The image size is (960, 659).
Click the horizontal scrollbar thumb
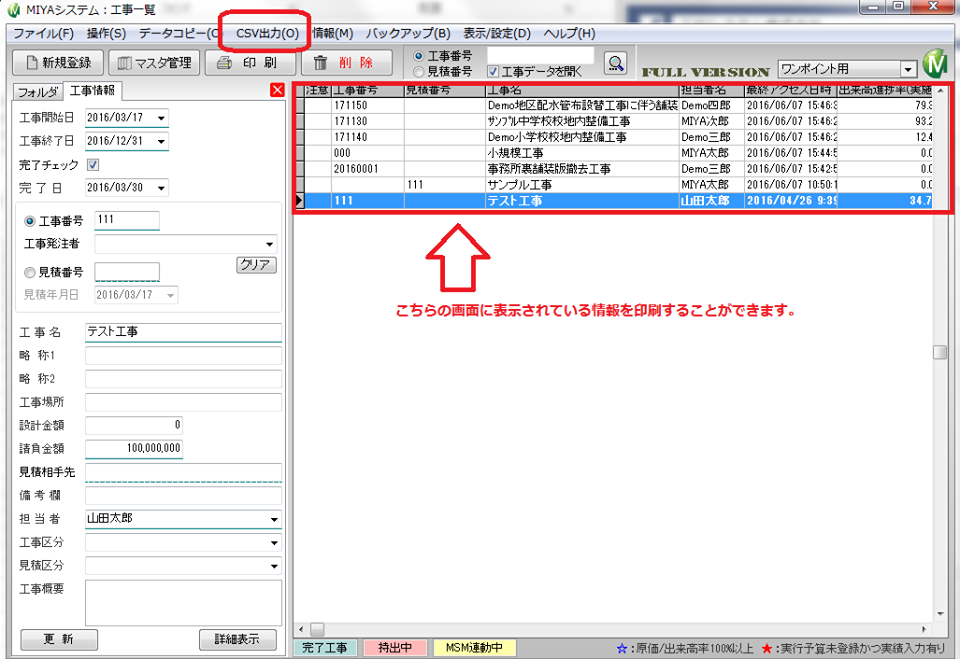pos(317,630)
